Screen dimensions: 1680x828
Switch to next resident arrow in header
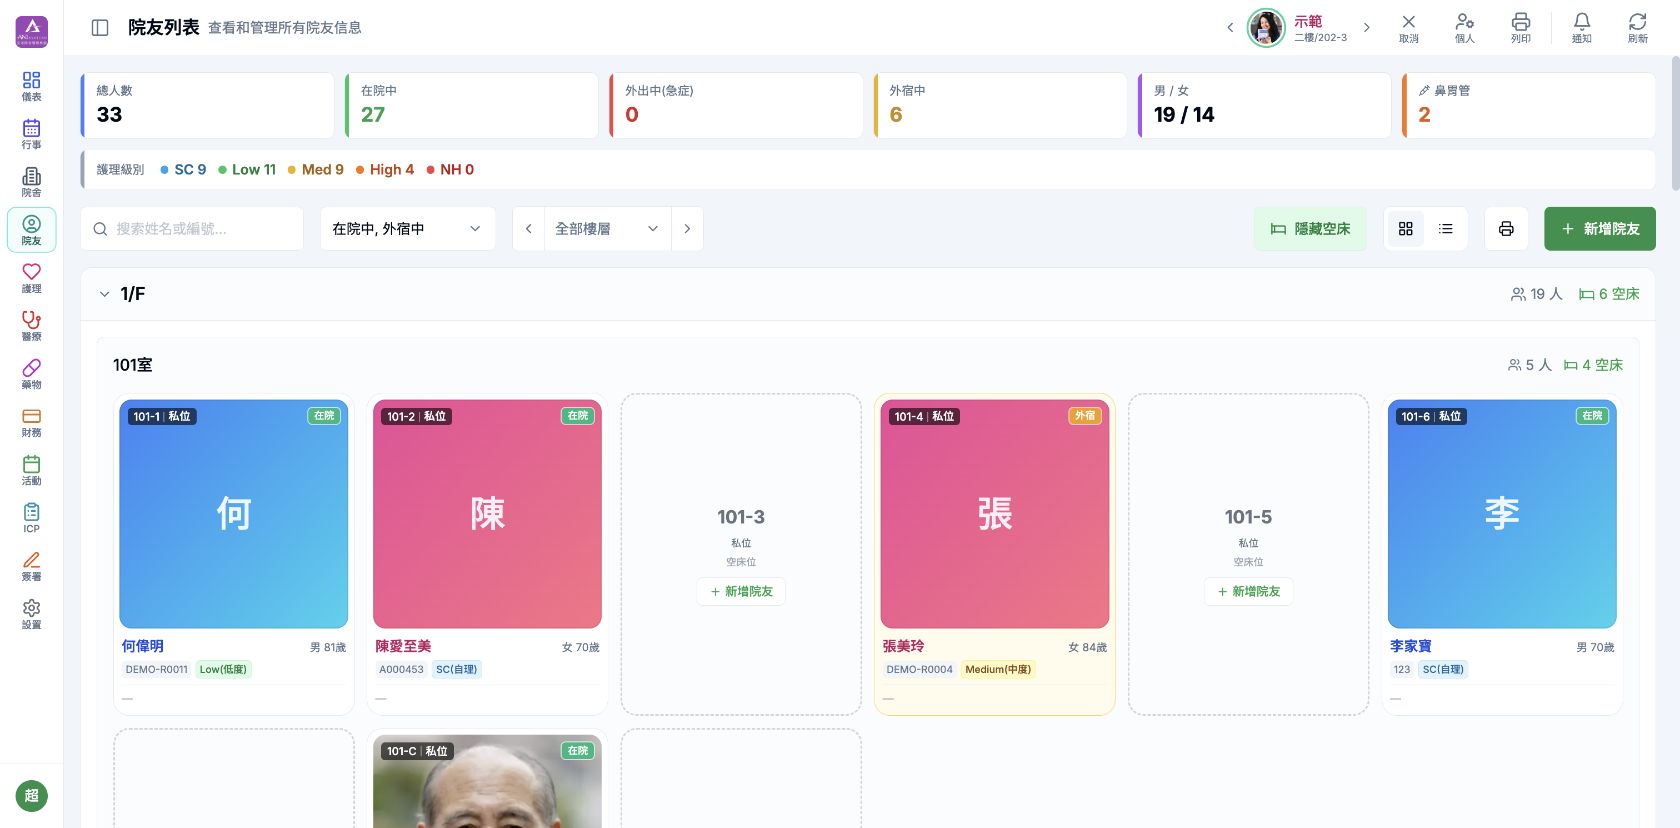pyautogui.click(x=1367, y=28)
